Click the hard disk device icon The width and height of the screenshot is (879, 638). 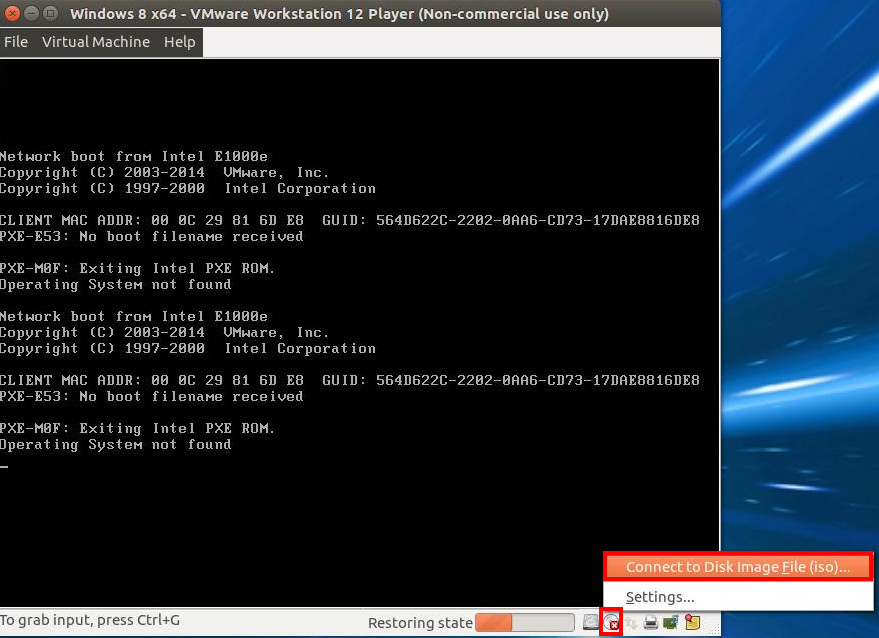pyautogui.click(x=590, y=622)
